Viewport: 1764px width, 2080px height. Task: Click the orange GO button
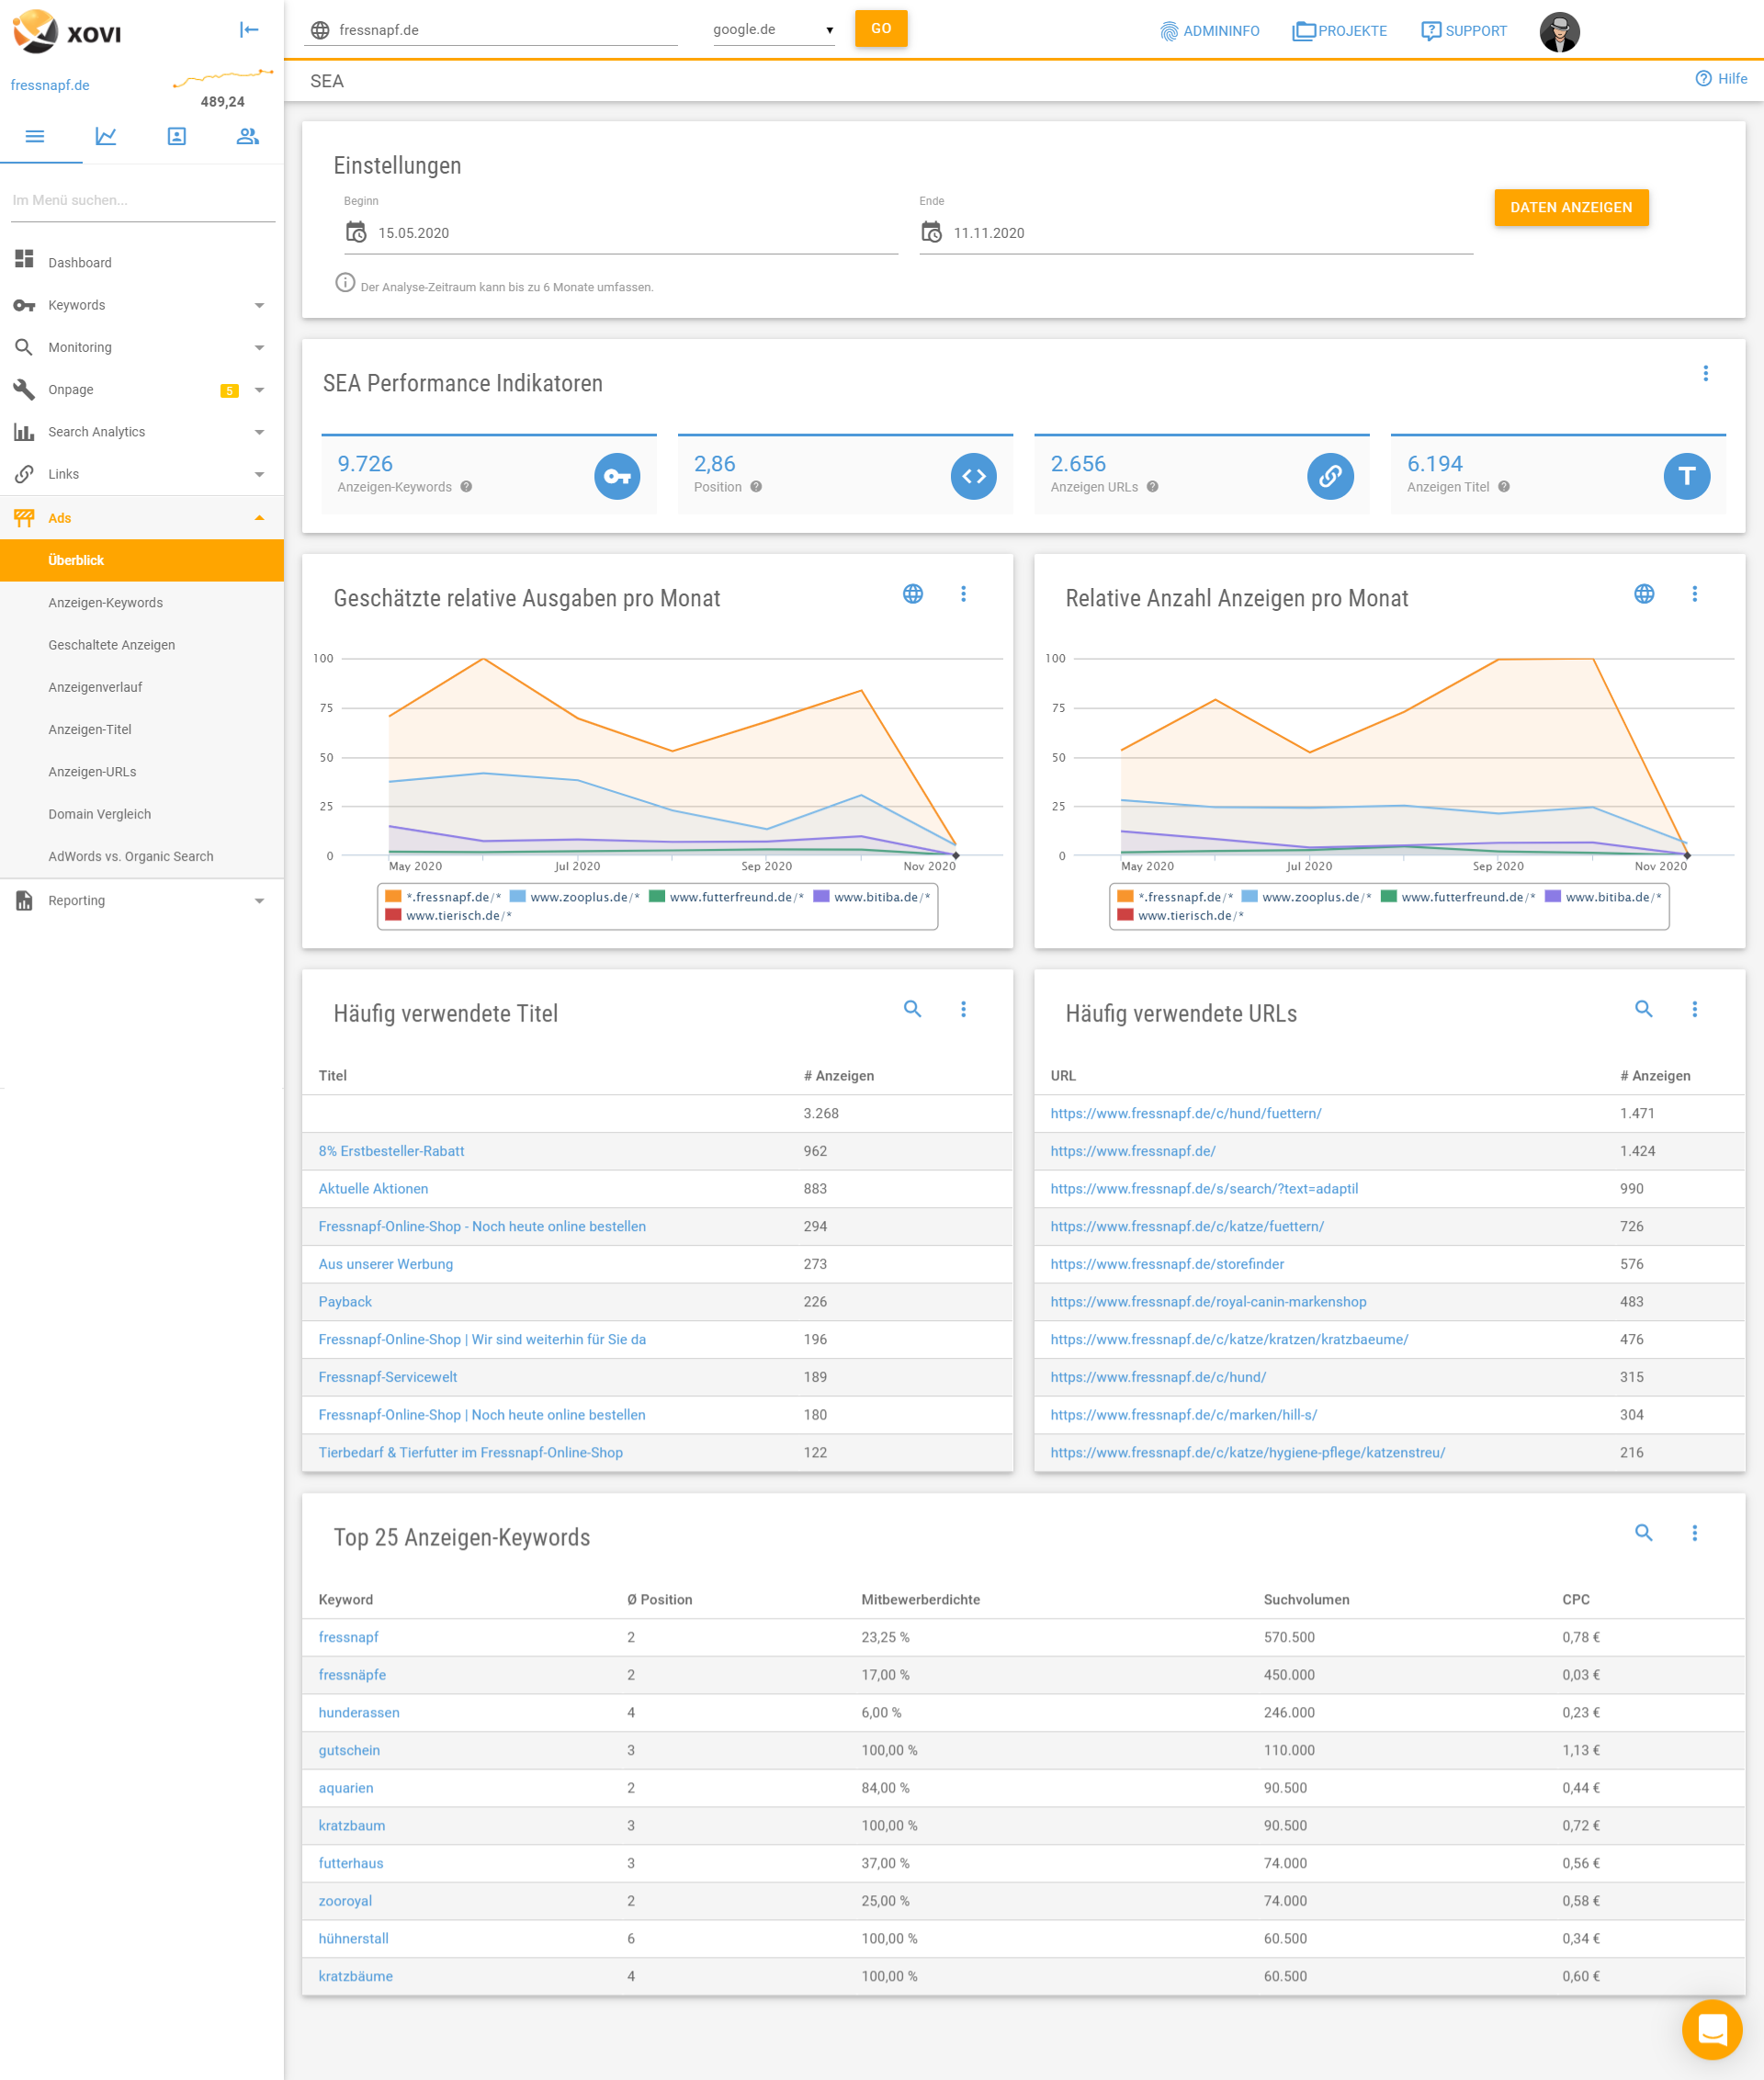881,29
